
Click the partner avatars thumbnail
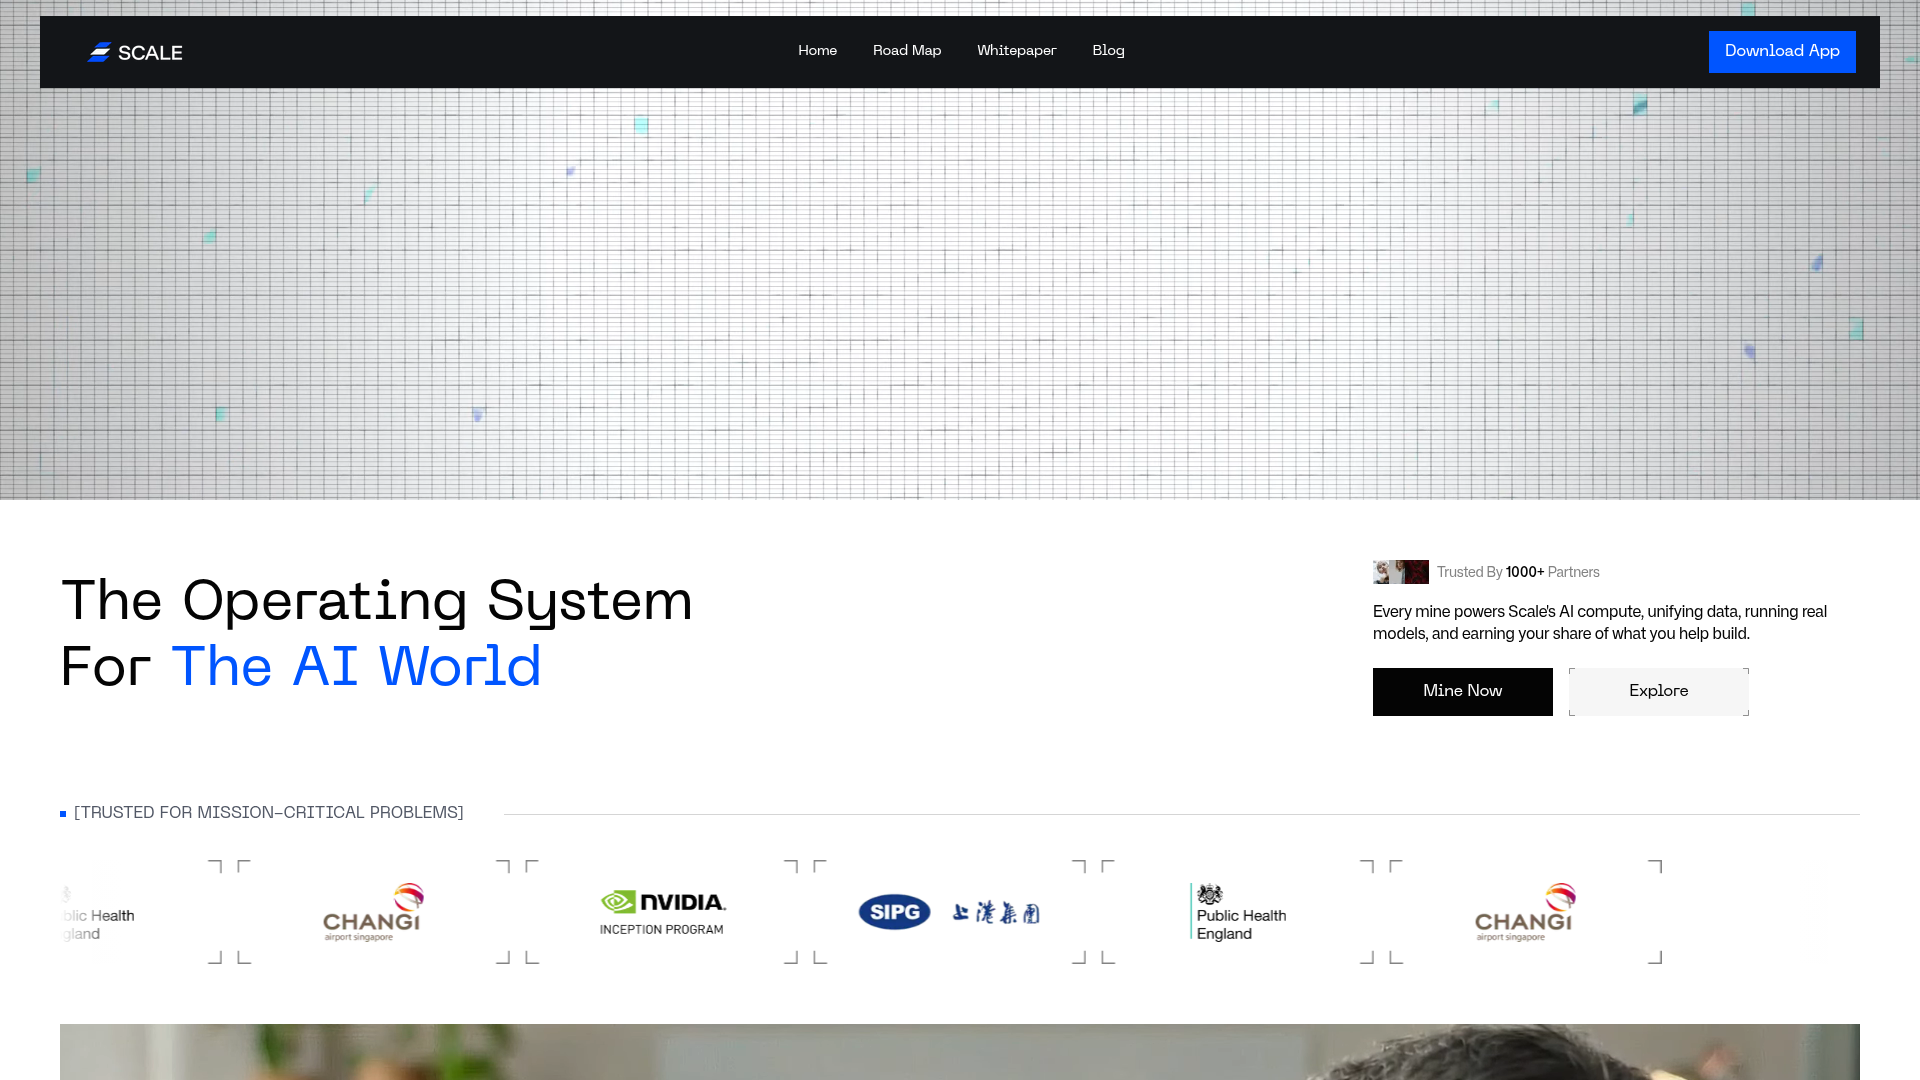pos(1400,572)
